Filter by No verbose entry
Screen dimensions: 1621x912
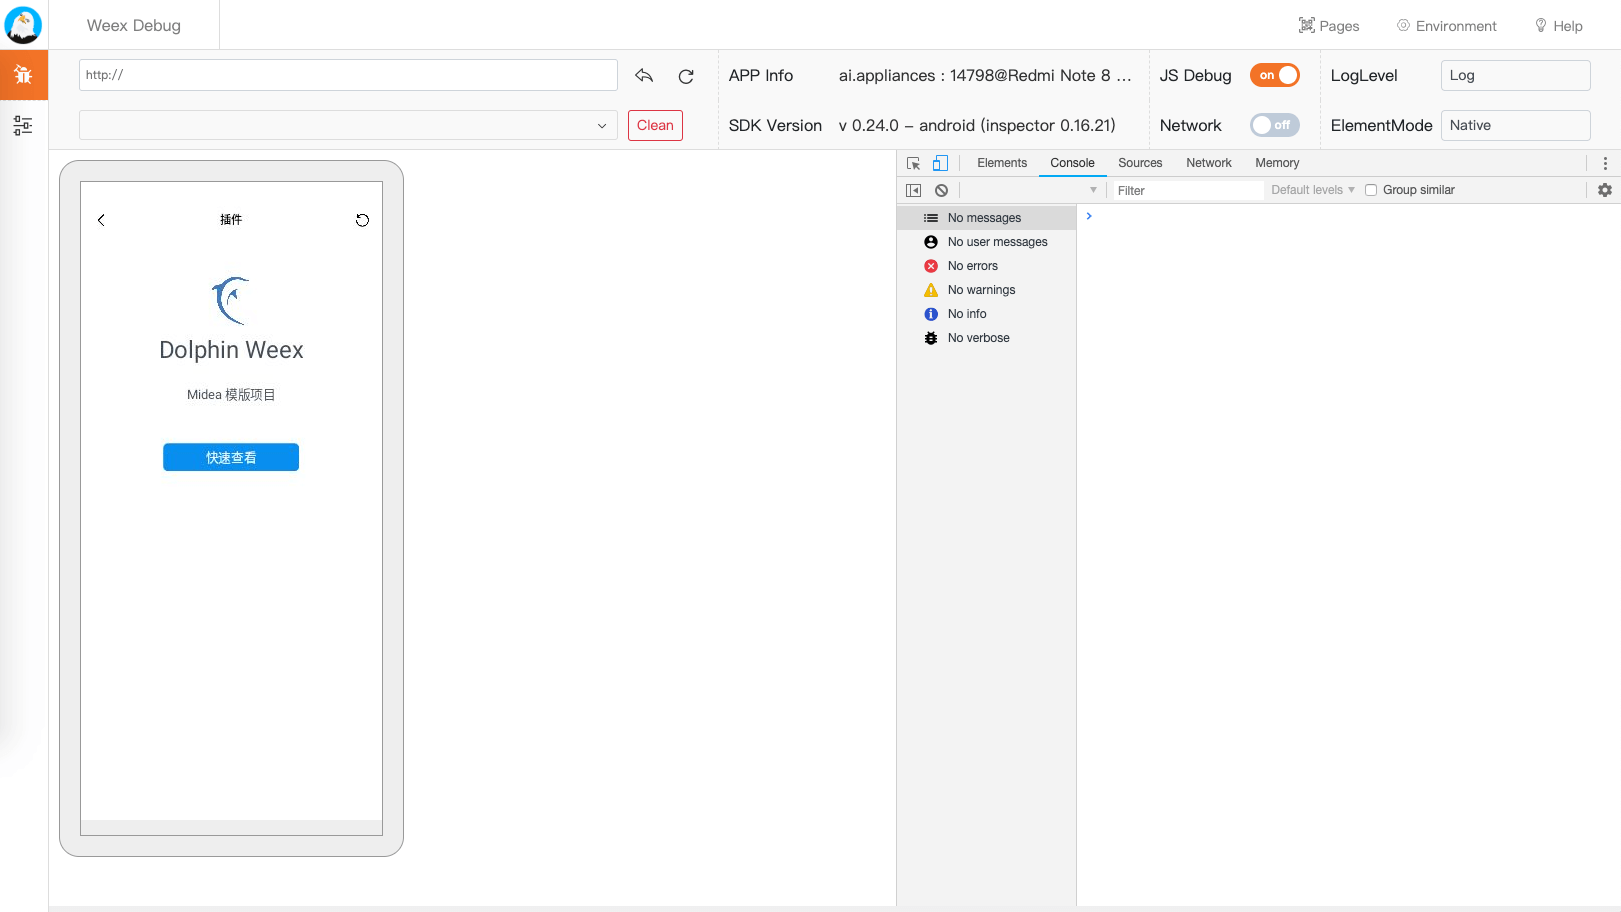point(986,338)
